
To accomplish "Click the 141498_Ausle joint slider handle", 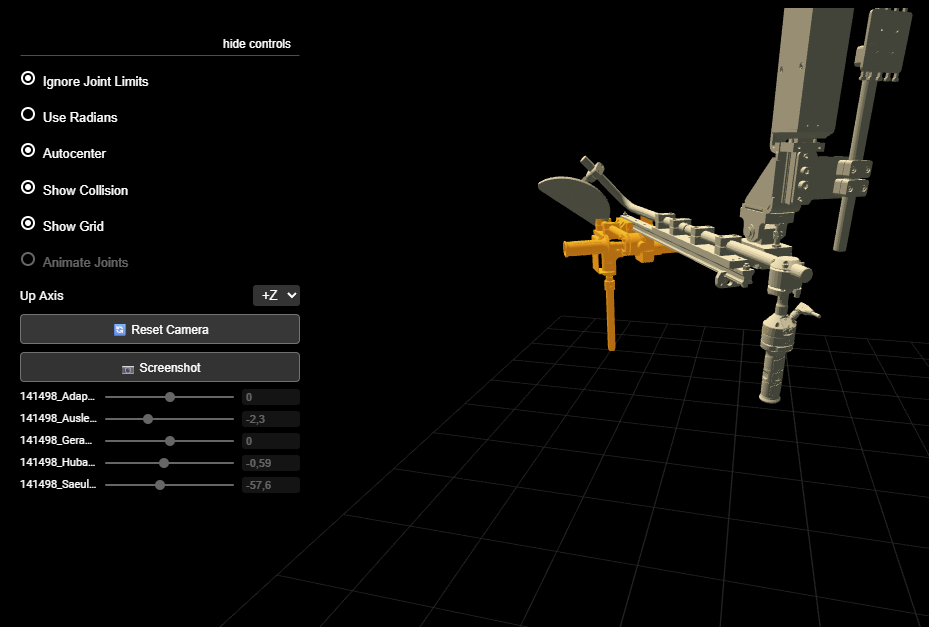I will click(148, 419).
